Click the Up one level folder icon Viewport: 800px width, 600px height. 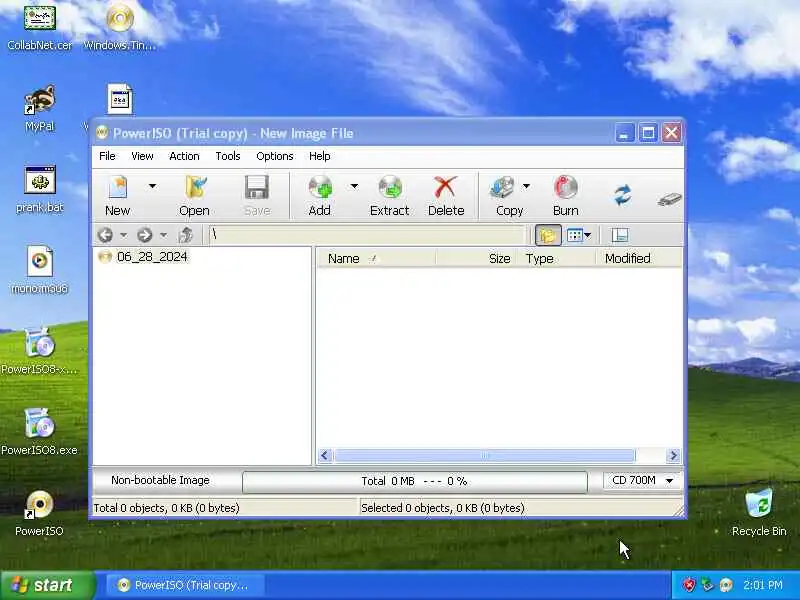point(186,235)
